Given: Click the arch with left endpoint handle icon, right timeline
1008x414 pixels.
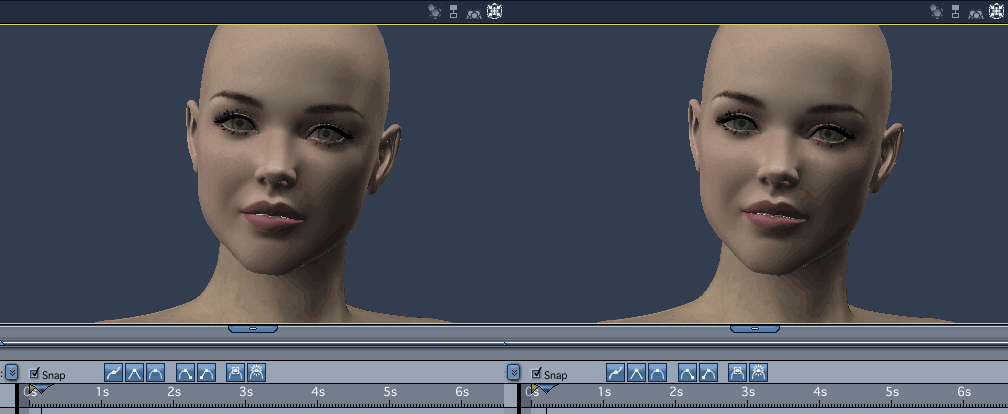Looking at the screenshot, I should pos(708,372).
